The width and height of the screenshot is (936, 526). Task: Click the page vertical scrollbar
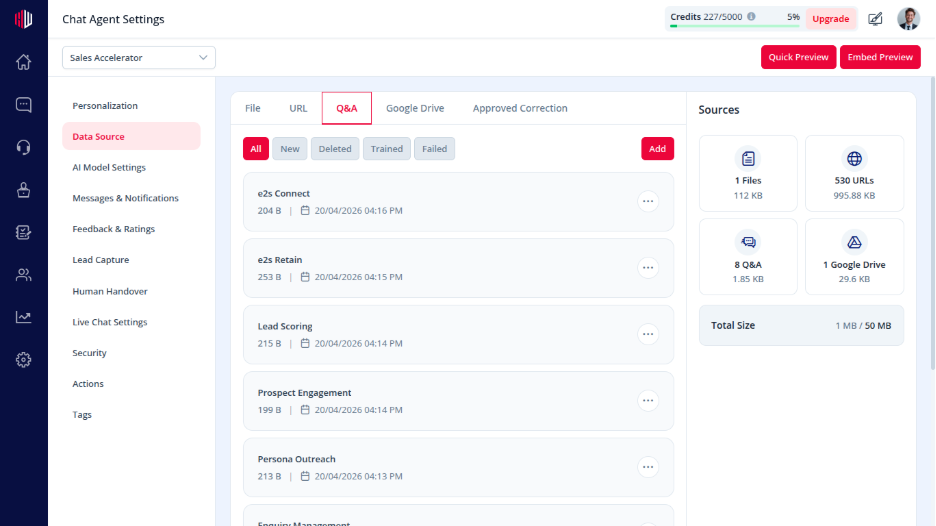coord(932,224)
